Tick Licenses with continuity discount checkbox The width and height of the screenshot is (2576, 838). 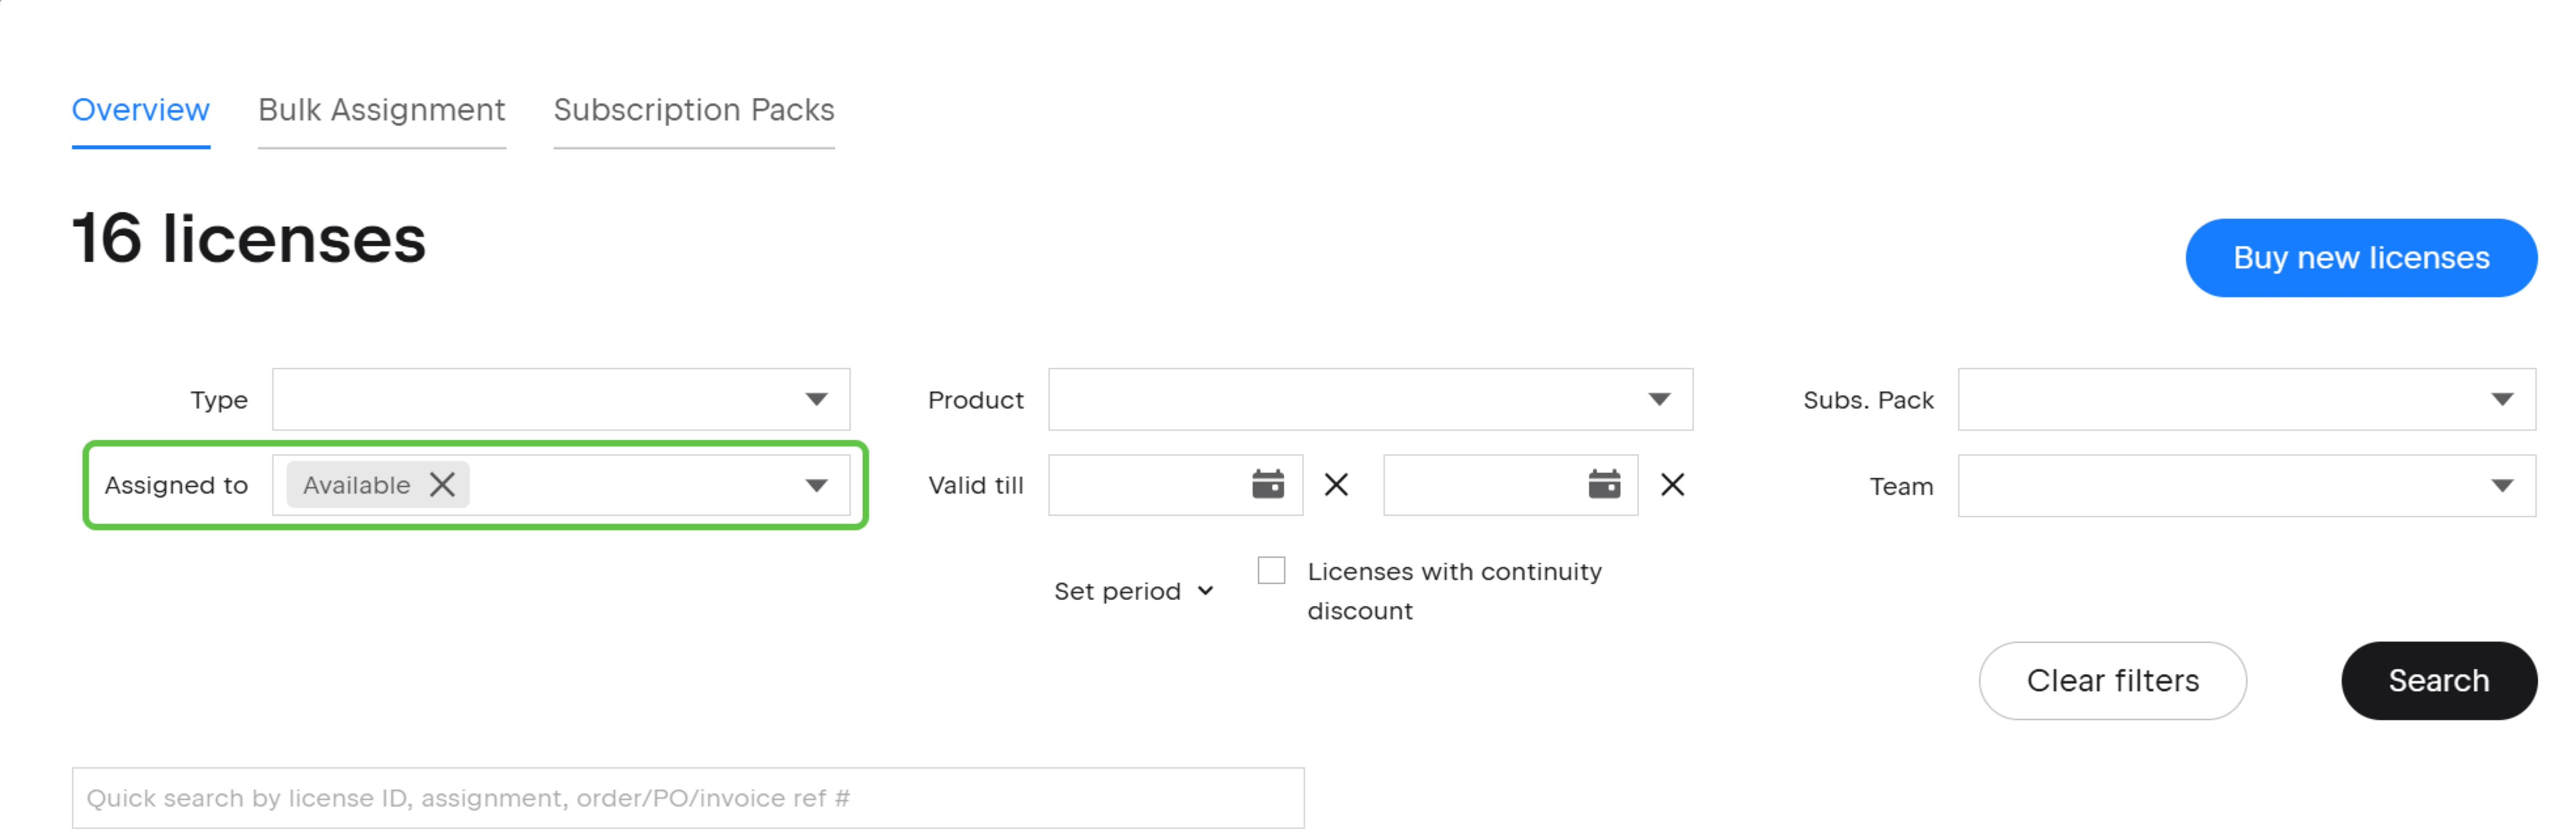[x=1271, y=571]
